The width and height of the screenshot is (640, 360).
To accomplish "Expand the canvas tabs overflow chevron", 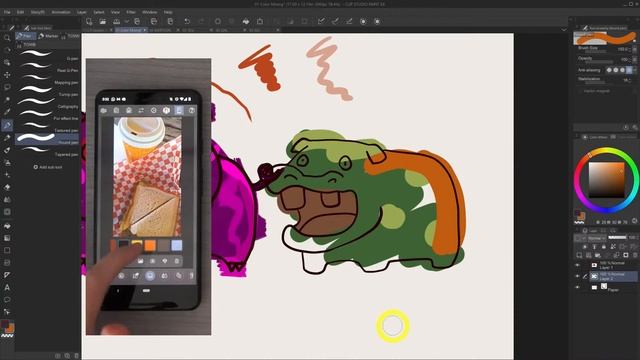I will point(564,30).
